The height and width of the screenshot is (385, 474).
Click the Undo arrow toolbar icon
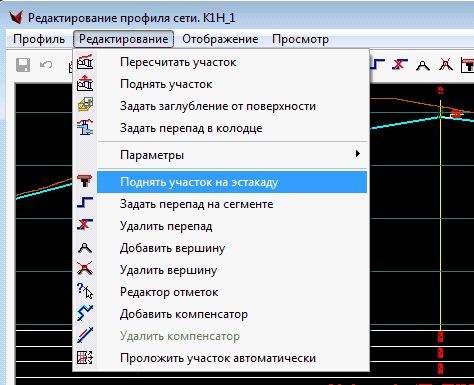pyautogui.click(x=46, y=64)
